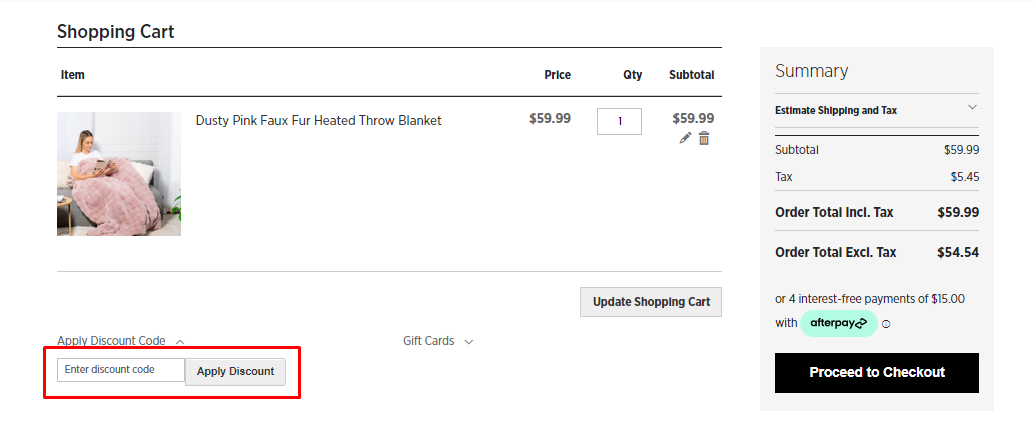The height and width of the screenshot is (421, 1034).
Task: Focus the Enter discount code field
Action: pos(121,370)
